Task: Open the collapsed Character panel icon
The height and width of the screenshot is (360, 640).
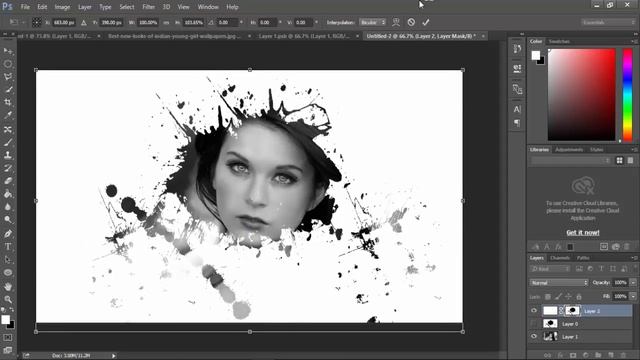Action: (517, 109)
